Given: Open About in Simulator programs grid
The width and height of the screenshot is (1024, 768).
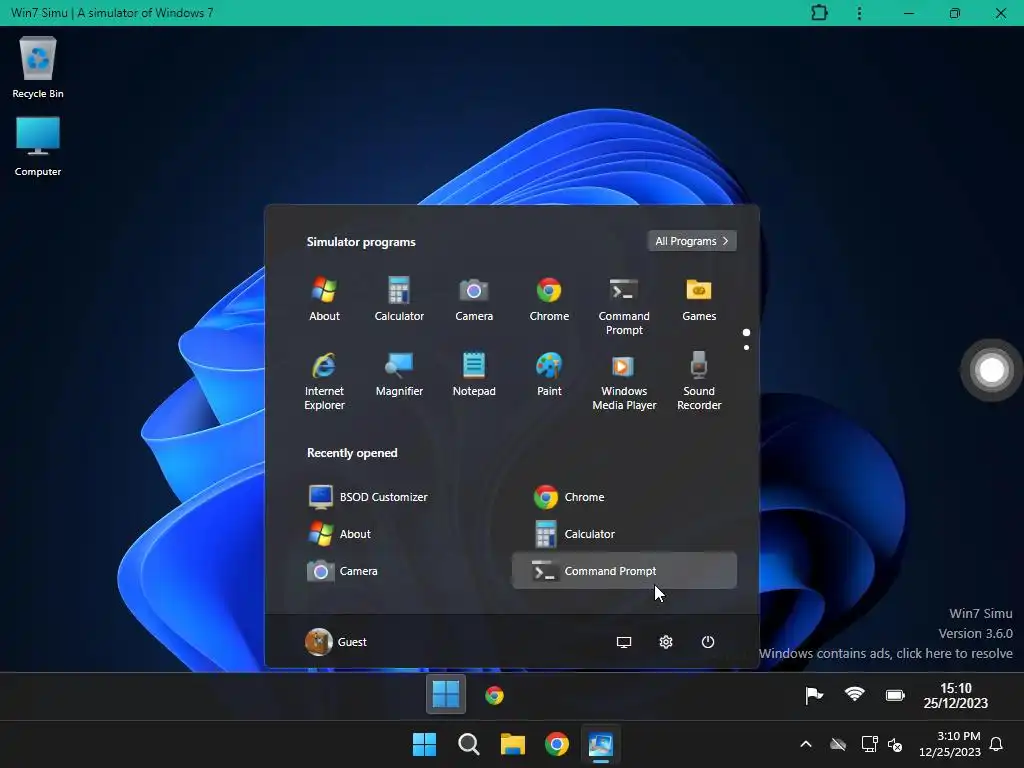Looking at the screenshot, I should [x=324, y=299].
